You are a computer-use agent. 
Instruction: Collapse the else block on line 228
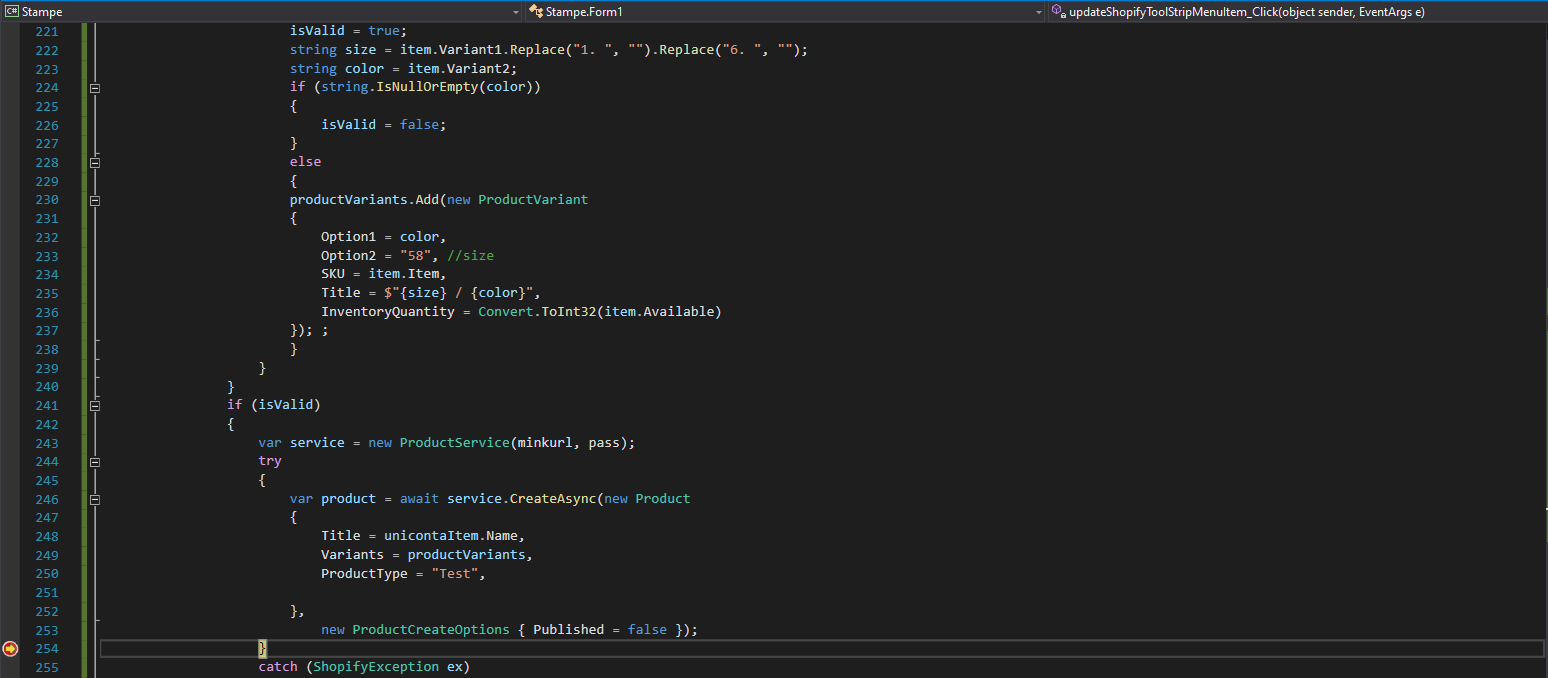(94, 162)
